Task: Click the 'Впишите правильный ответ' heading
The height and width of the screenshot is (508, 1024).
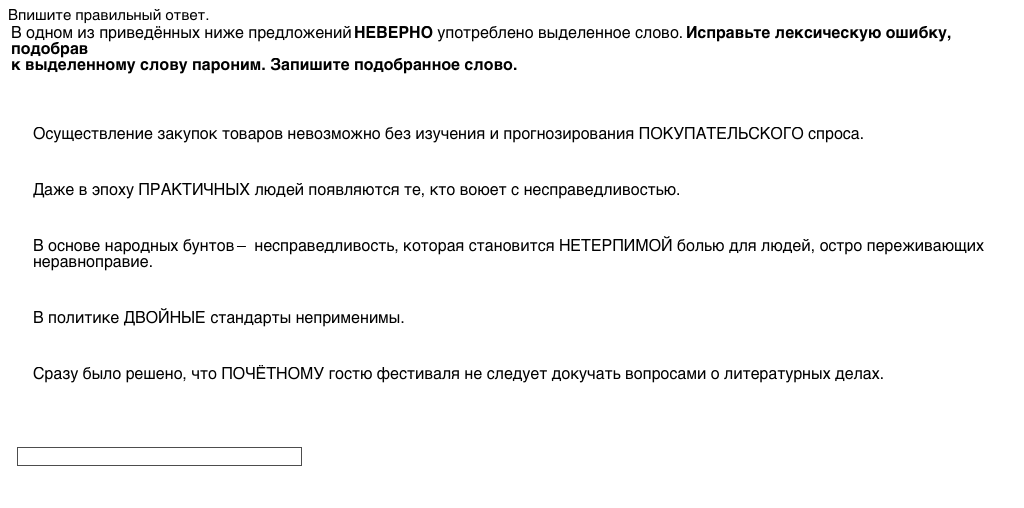Action: pyautogui.click(x=109, y=15)
